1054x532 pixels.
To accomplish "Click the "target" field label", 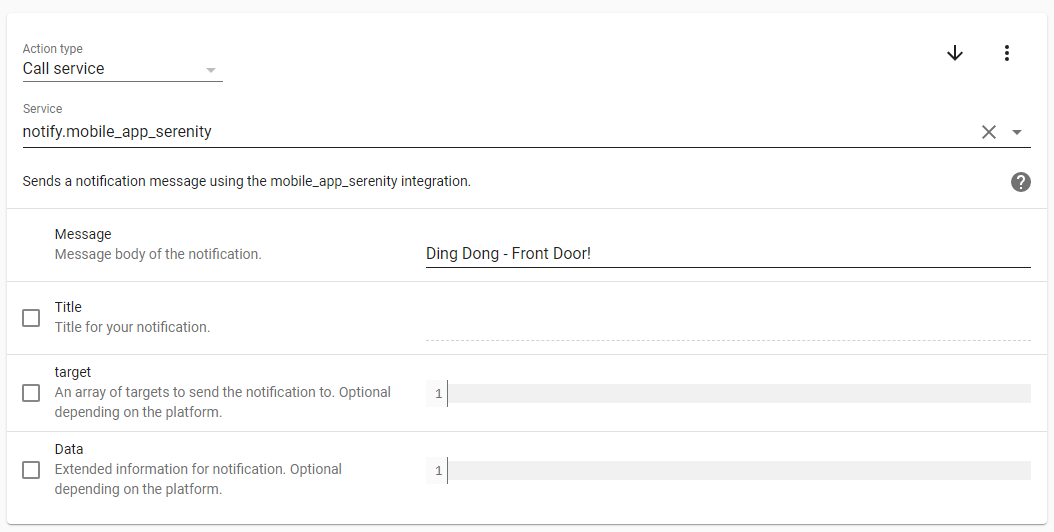I will coord(73,372).
